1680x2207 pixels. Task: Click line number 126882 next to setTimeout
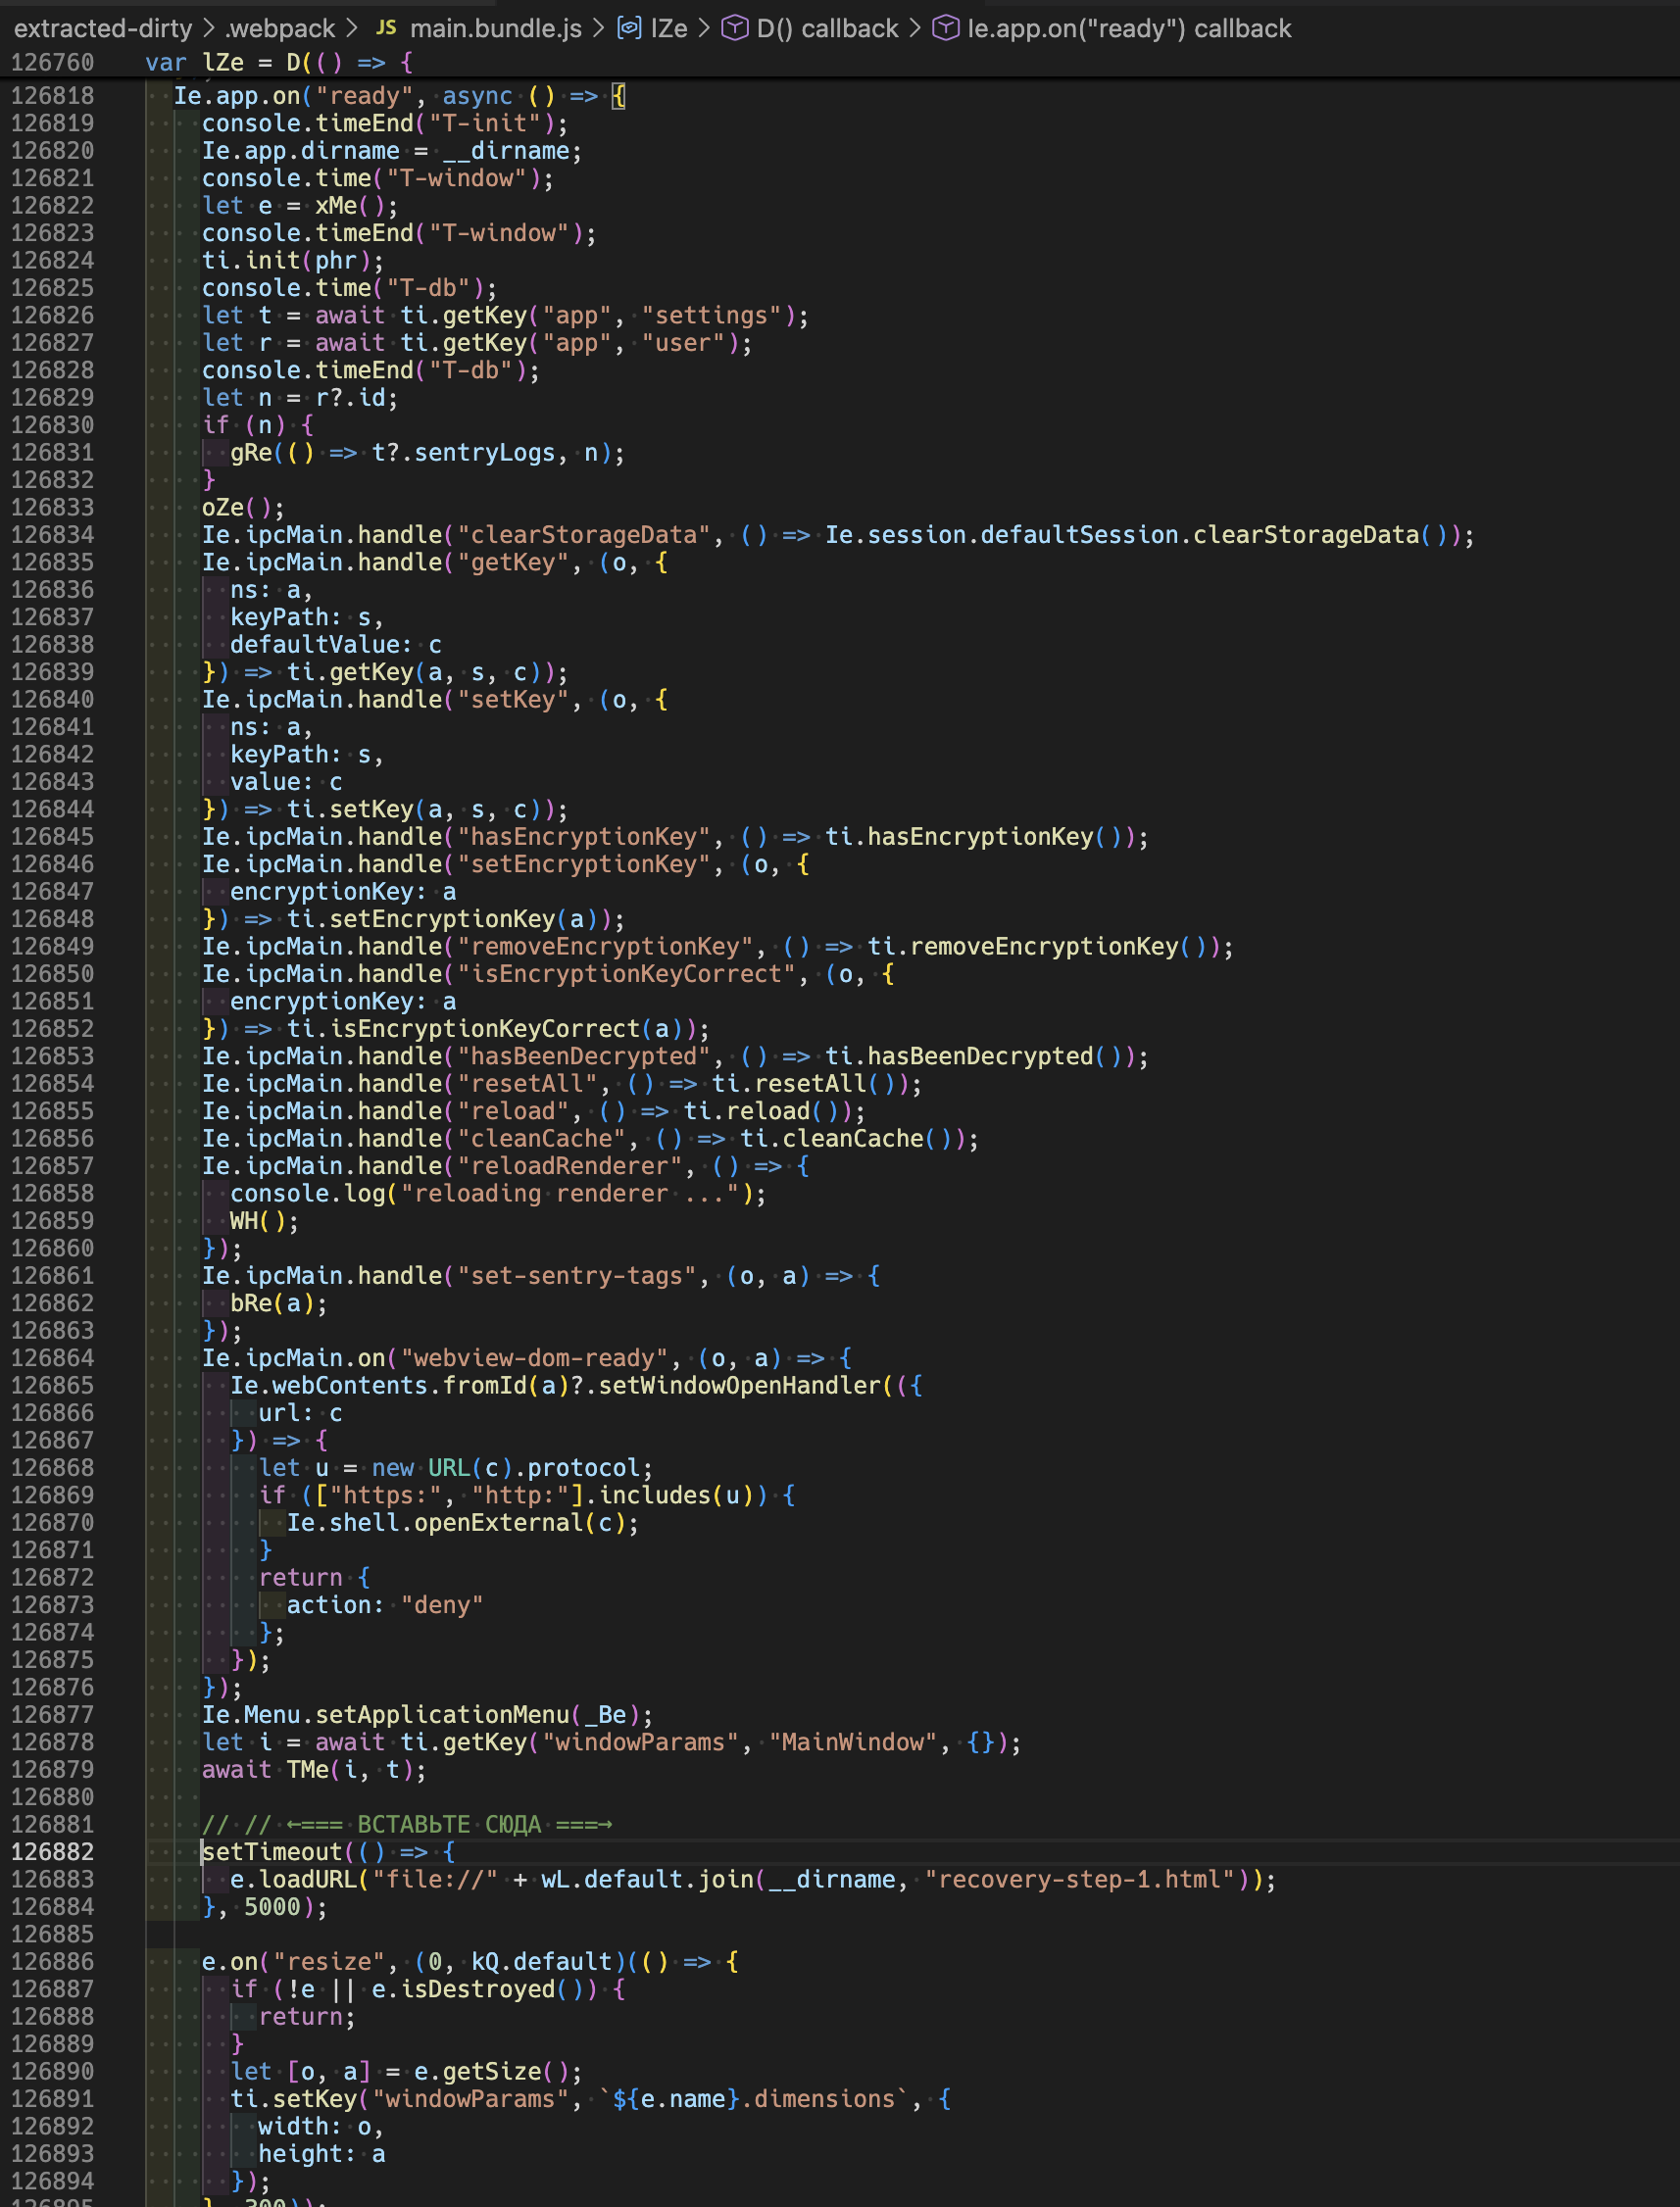pos(52,1852)
